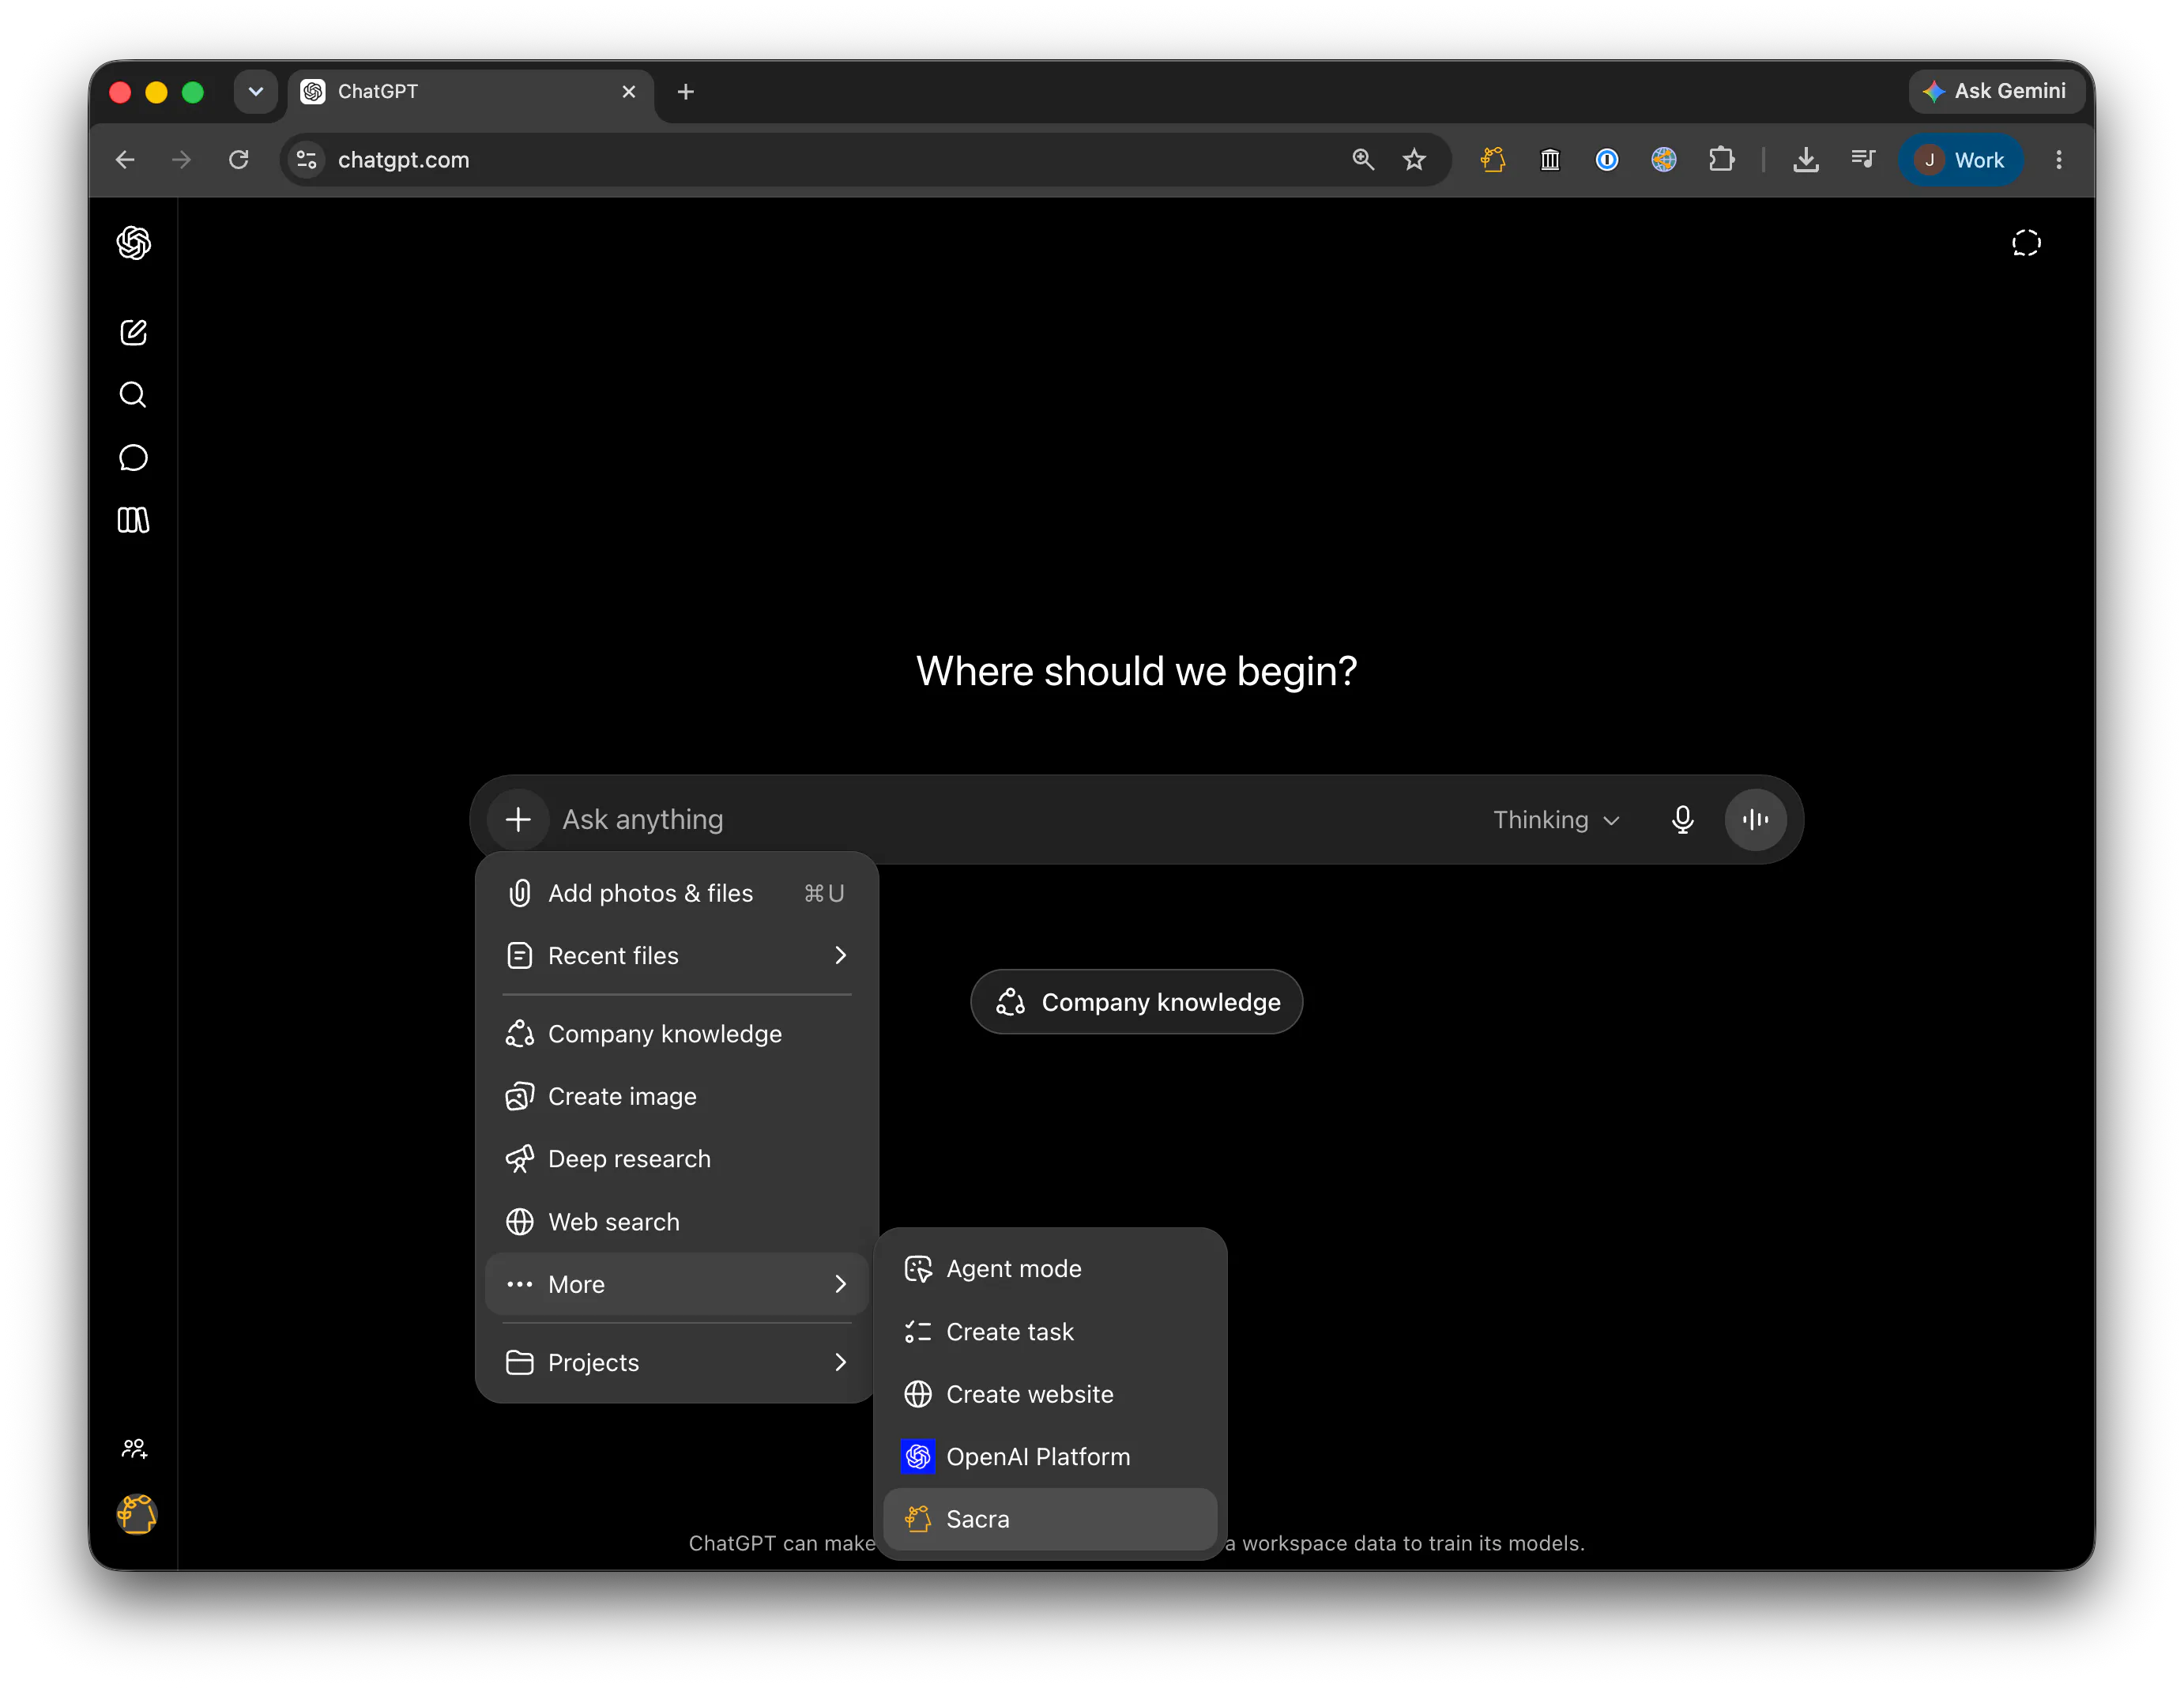Select Create website in the submenu
This screenshot has height=1688, width=2184.
[x=1050, y=1394]
